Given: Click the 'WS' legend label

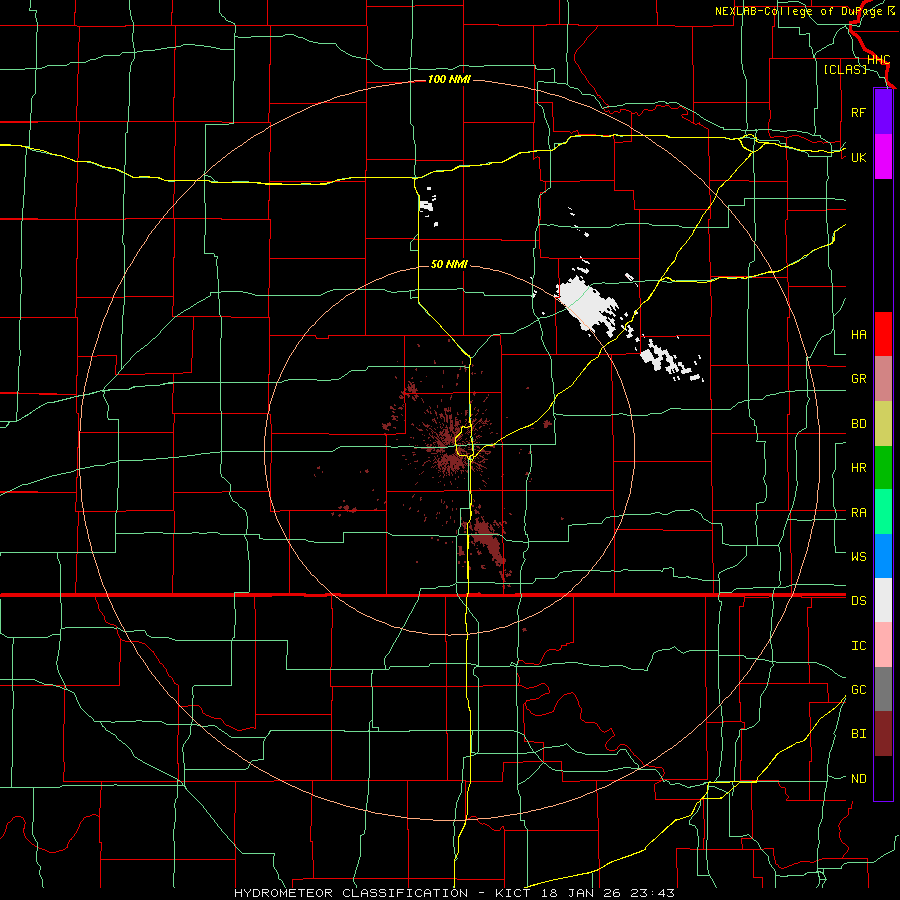Looking at the screenshot, I should 858,557.
